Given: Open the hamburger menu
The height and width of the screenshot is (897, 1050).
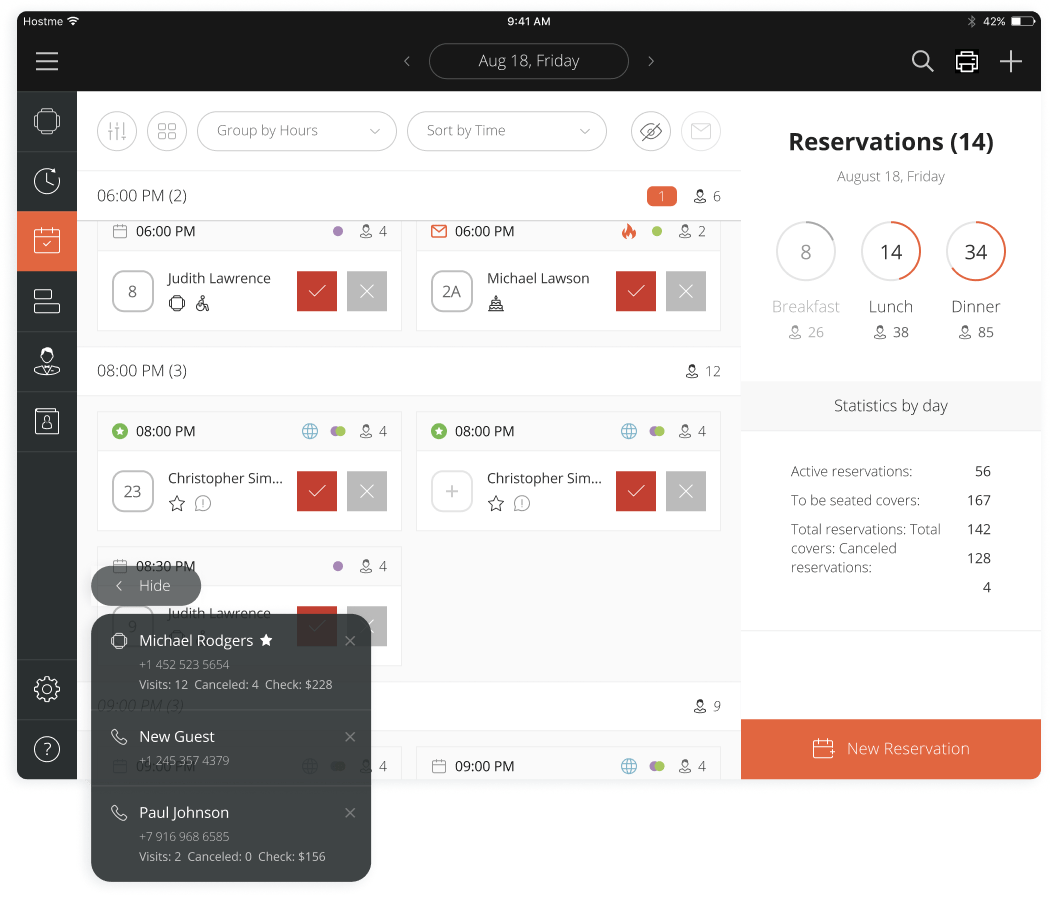Looking at the screenshot, I should point(47,61).
